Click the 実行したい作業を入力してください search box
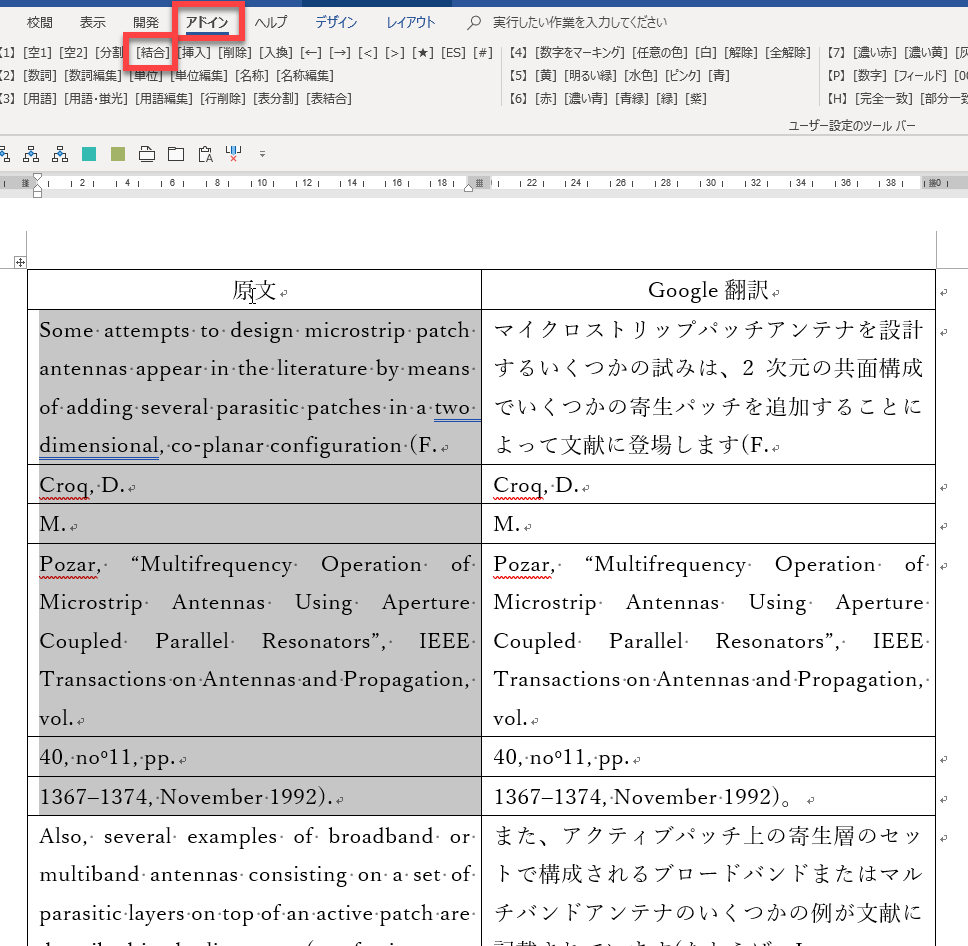 (x=580, y=23)
